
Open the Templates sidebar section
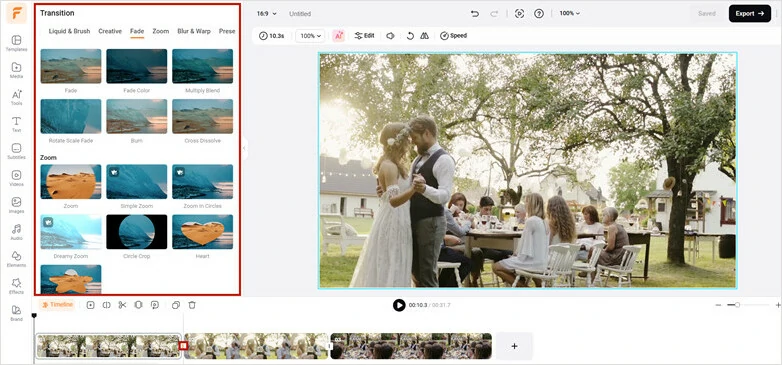click(x=16, y=43)
